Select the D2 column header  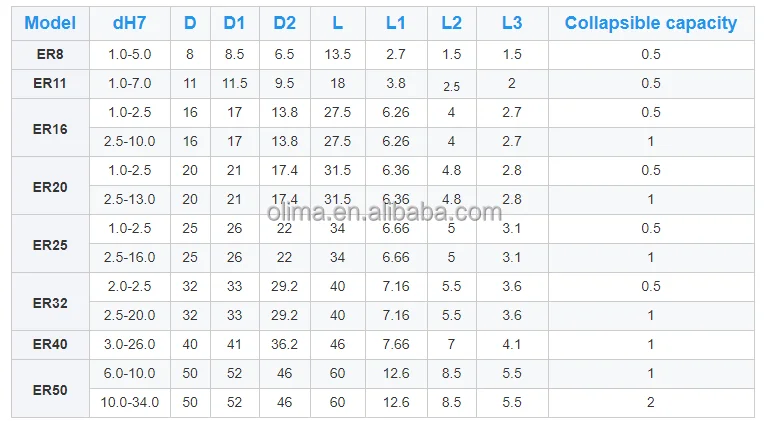[284, 23]
